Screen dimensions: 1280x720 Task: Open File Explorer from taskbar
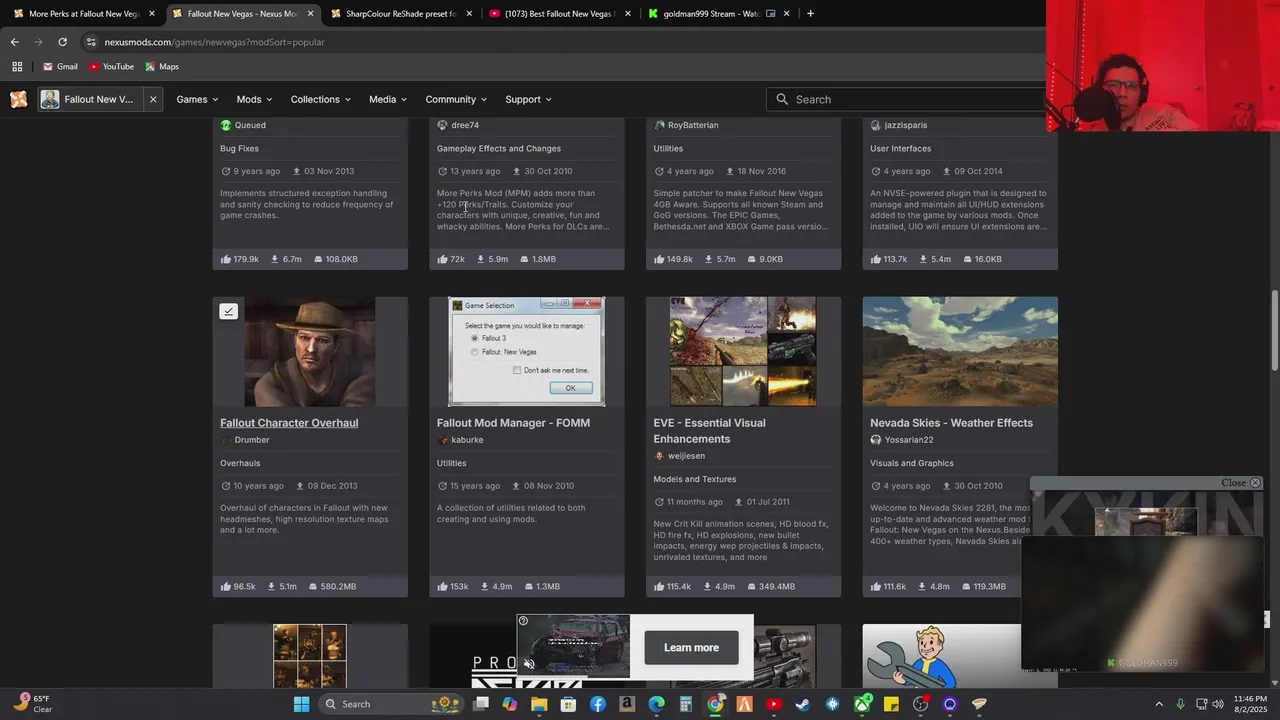pos(539,704)
